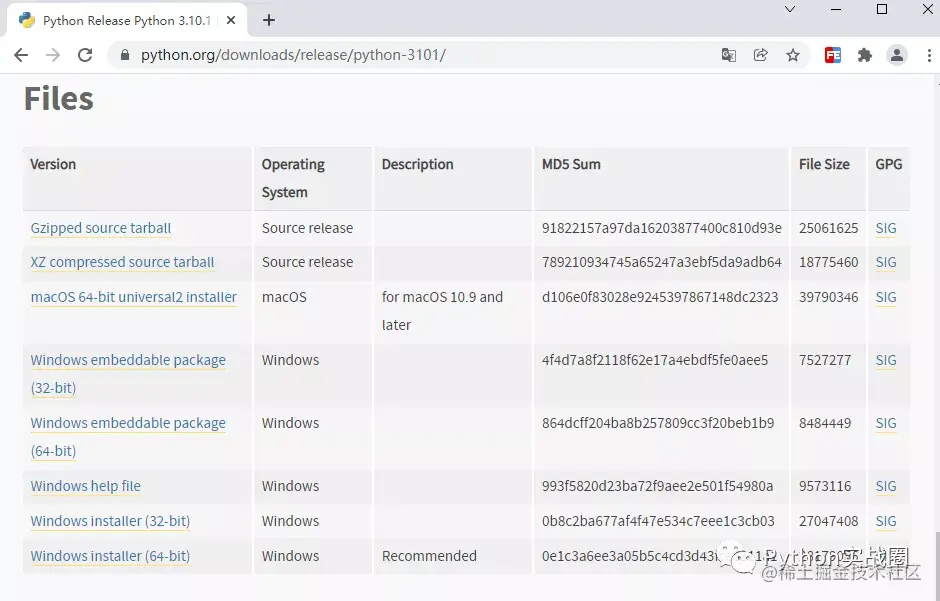Open SIG for 64-bit embeddable package
940x601 pixels.
[886, 423]
